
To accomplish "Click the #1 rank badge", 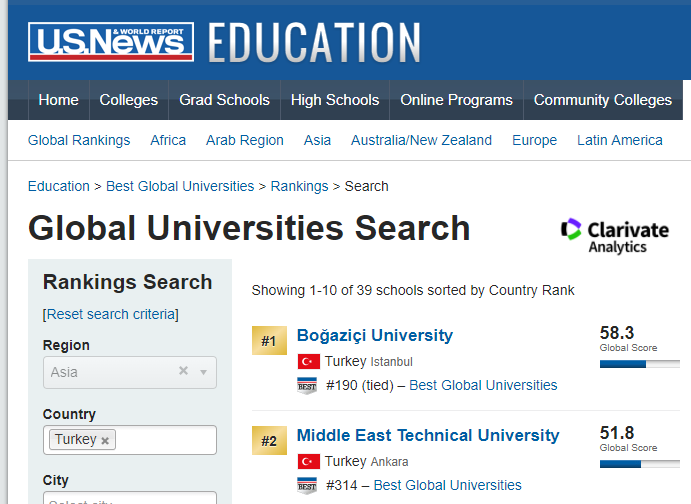I will [268, 341].
